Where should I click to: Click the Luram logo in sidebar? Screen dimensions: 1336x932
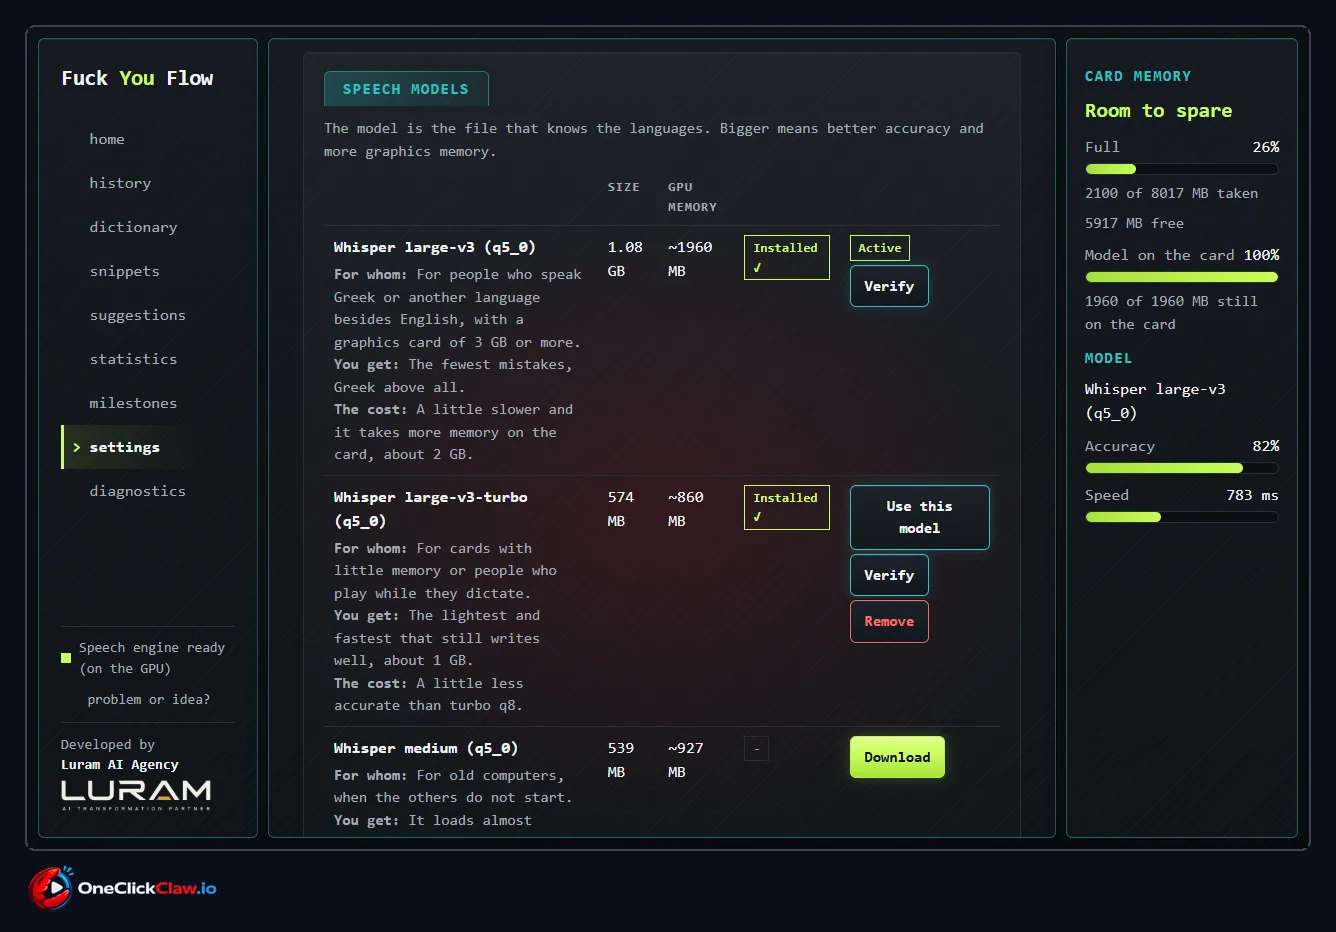tap(136, 795)
